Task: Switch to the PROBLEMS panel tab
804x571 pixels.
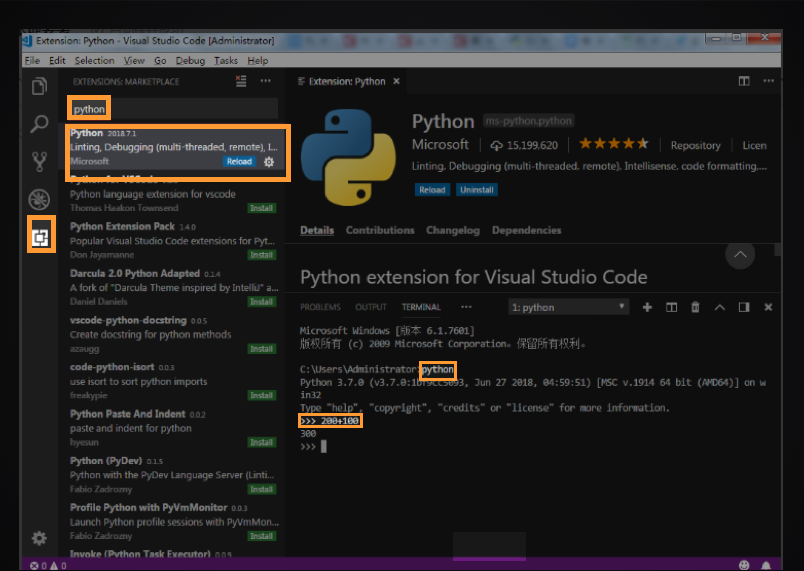Action: pos(320,307)
